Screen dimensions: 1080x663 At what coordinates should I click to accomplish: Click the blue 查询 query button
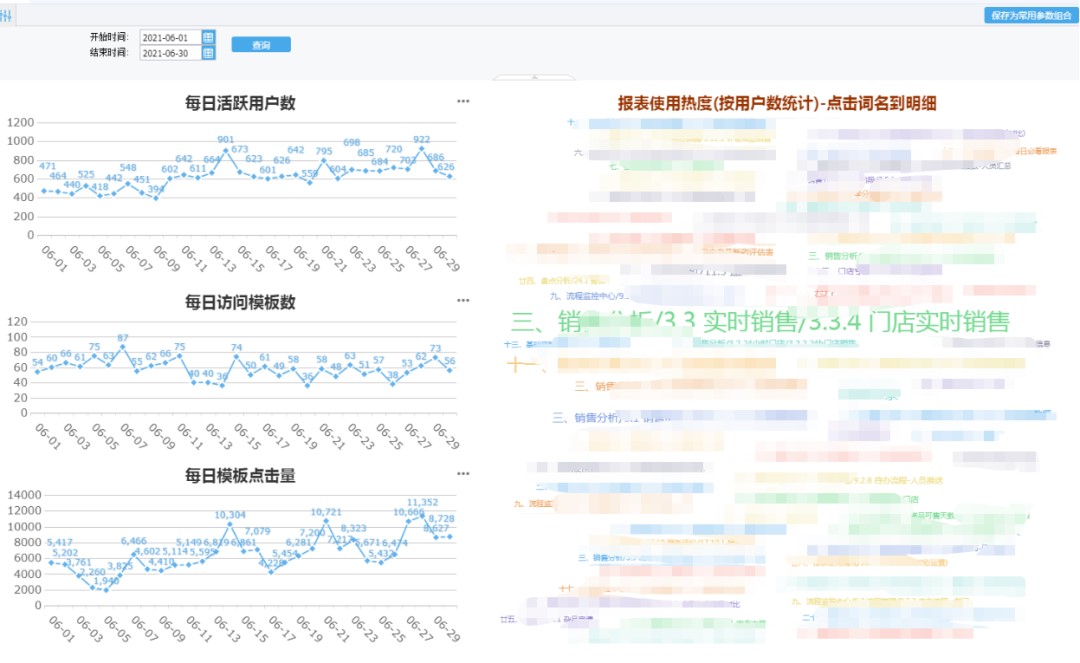click(x=260, y=44)
